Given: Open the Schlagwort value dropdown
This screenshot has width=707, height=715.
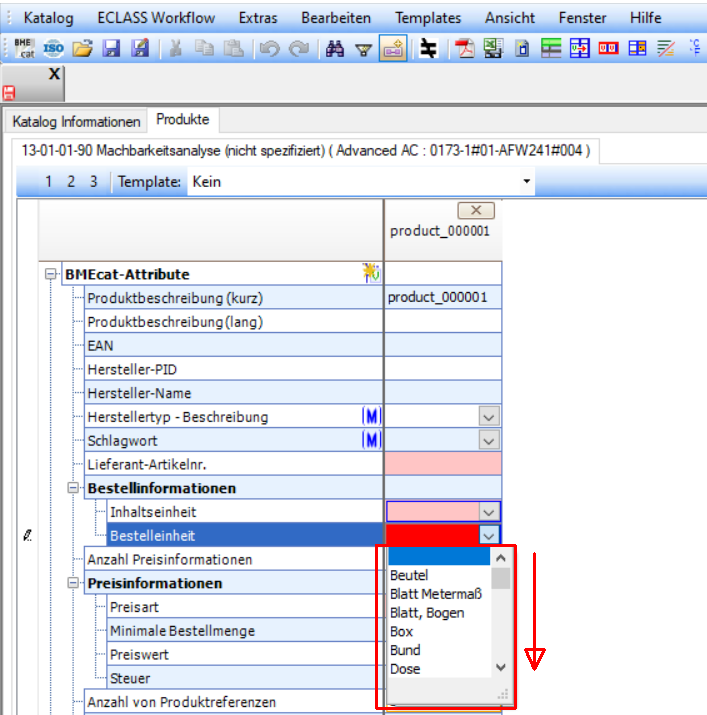Looking at the screenshot, I should 489,440.
